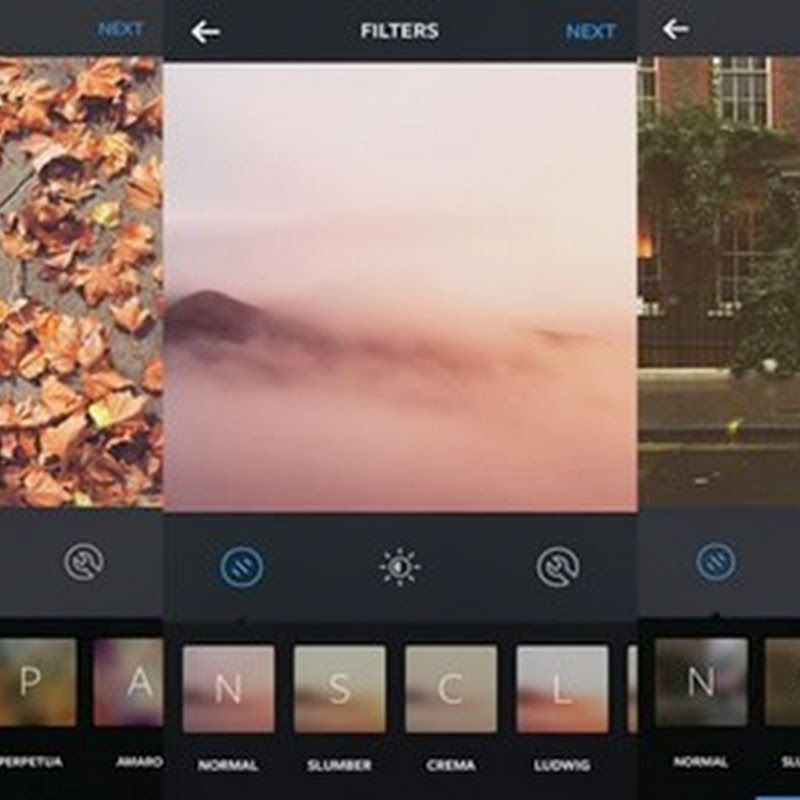Click the AMARO label text
The width and height of the screenshot is (800, 800).
[139, 762]
